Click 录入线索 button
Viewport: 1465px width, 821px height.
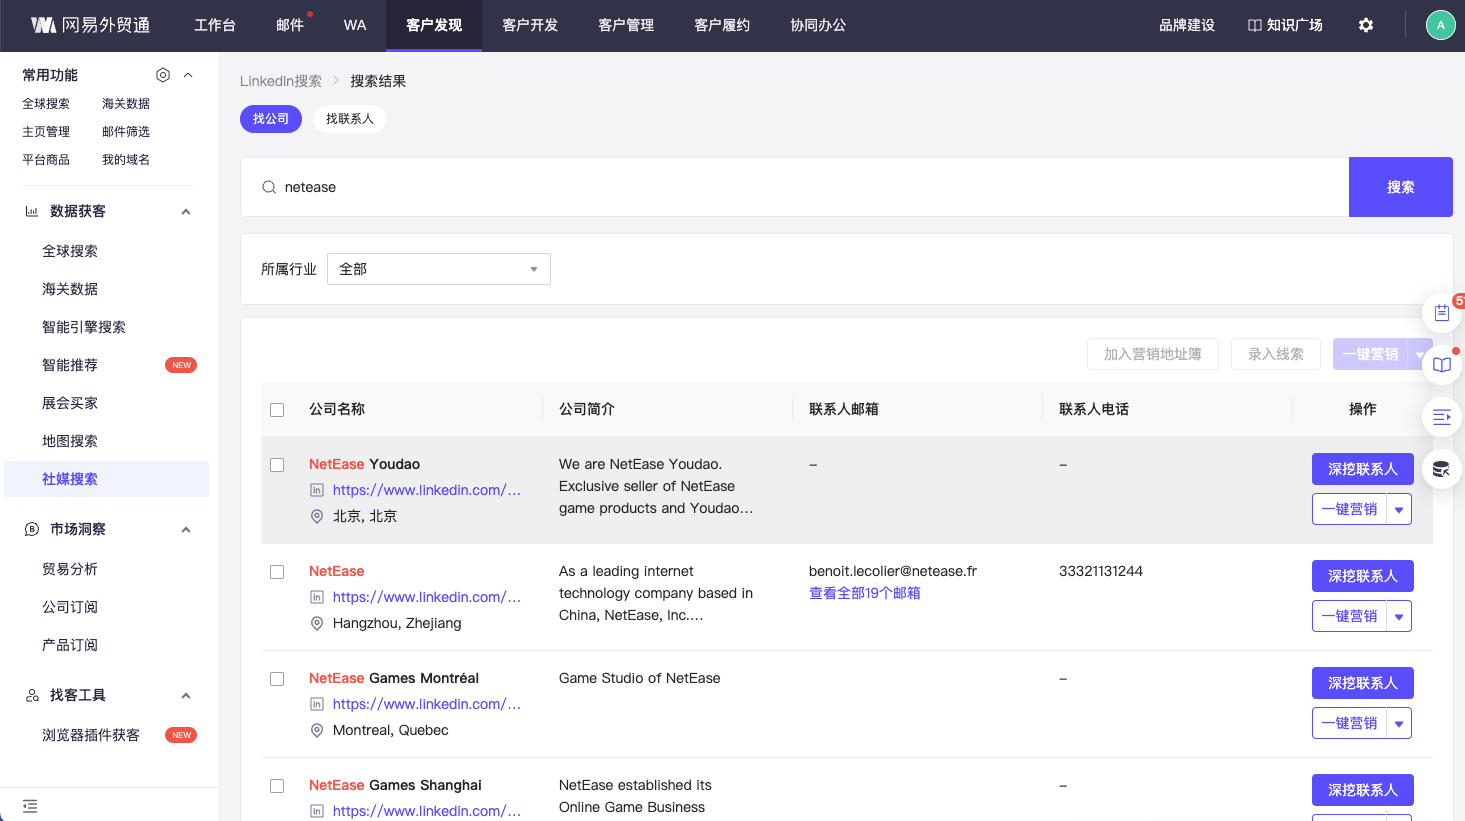[1276, 354]
